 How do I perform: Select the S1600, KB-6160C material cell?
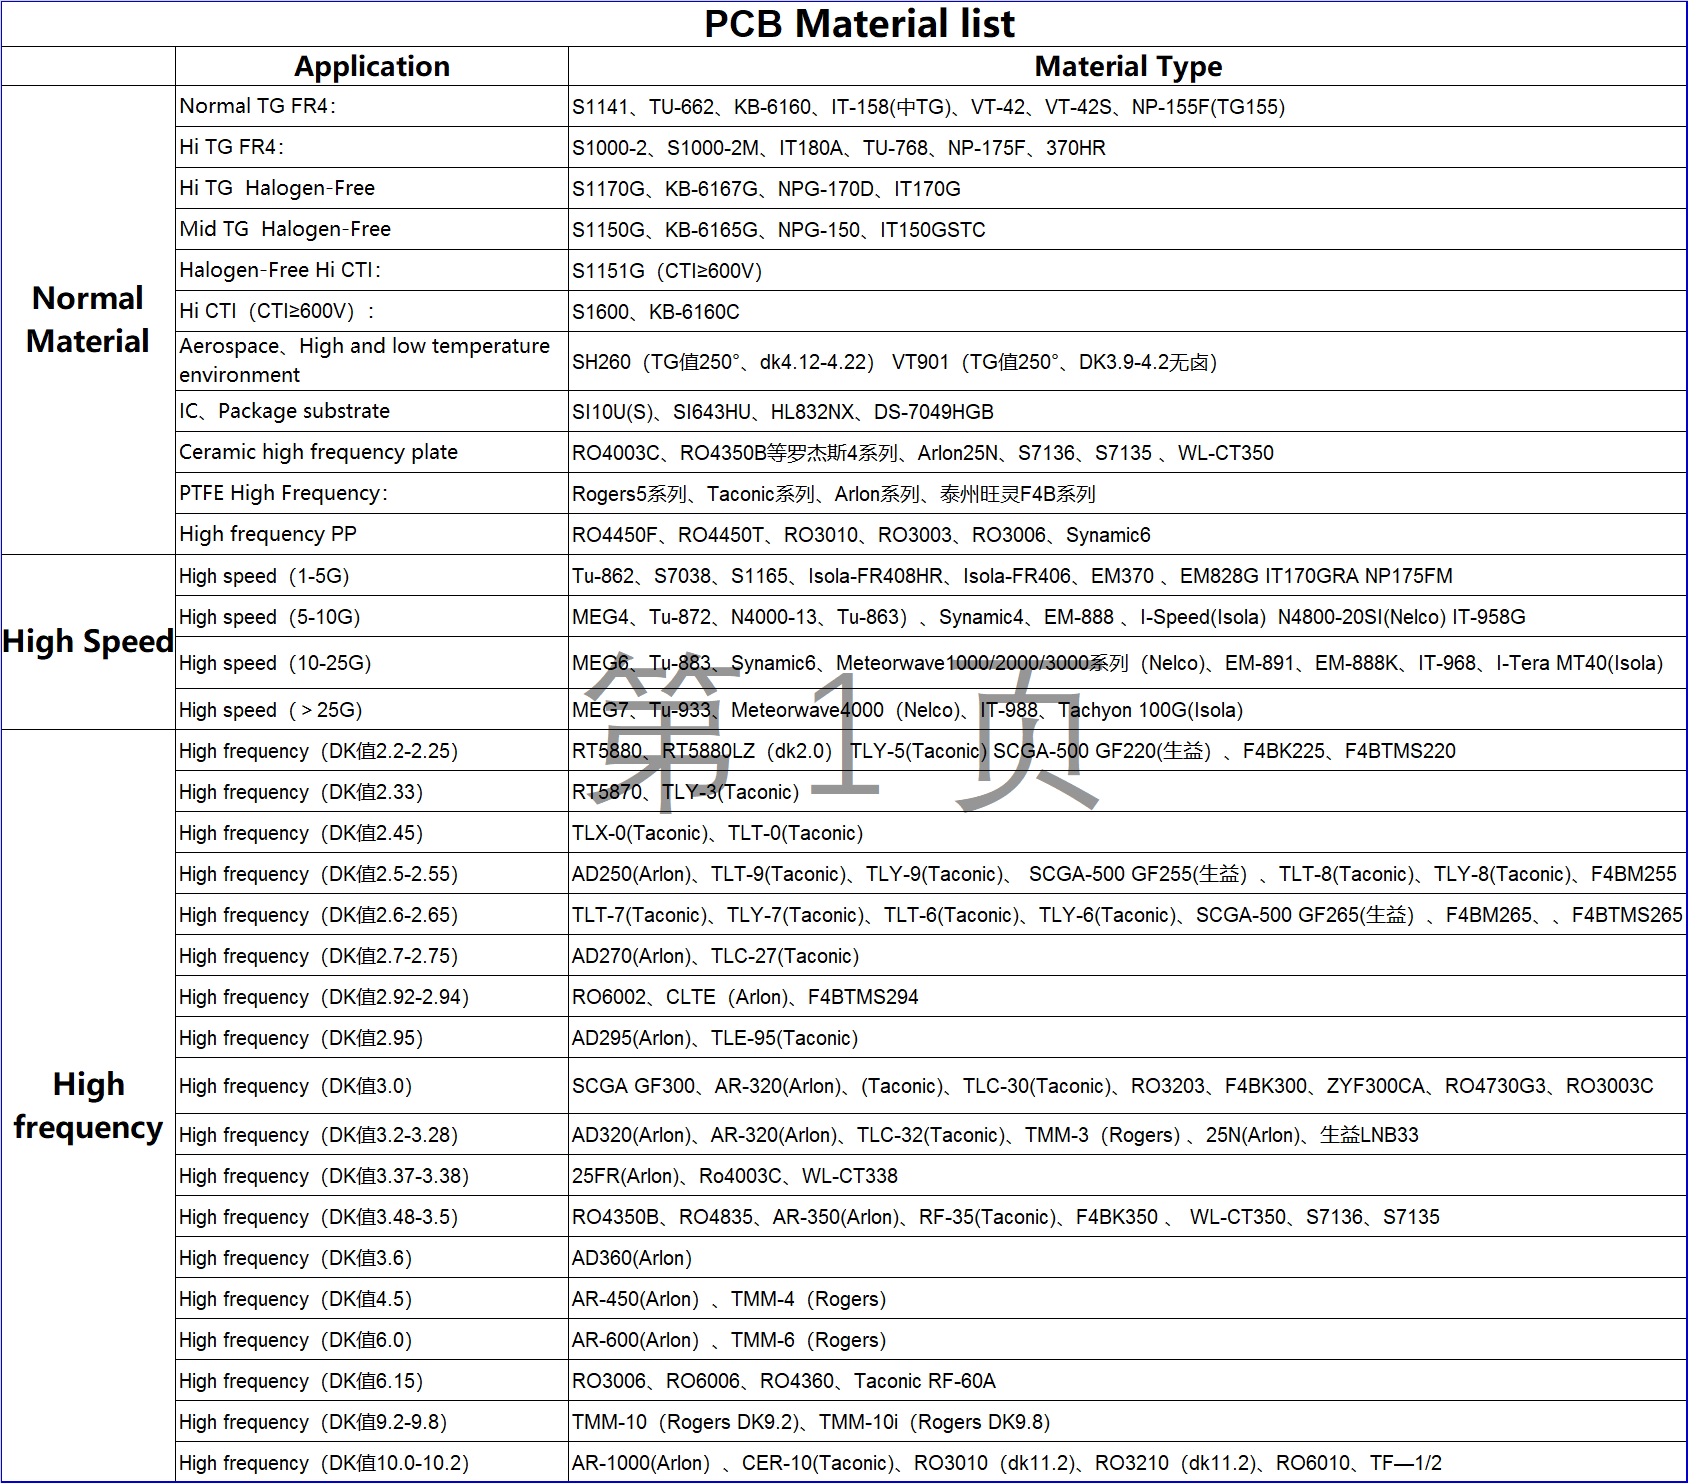[x=1127, y=312]
